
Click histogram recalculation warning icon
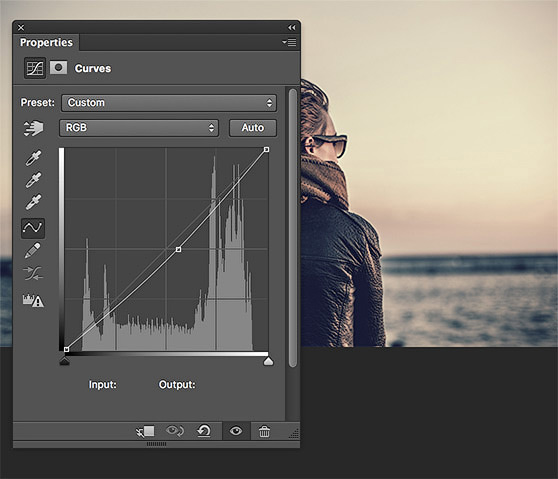point(33,300)
